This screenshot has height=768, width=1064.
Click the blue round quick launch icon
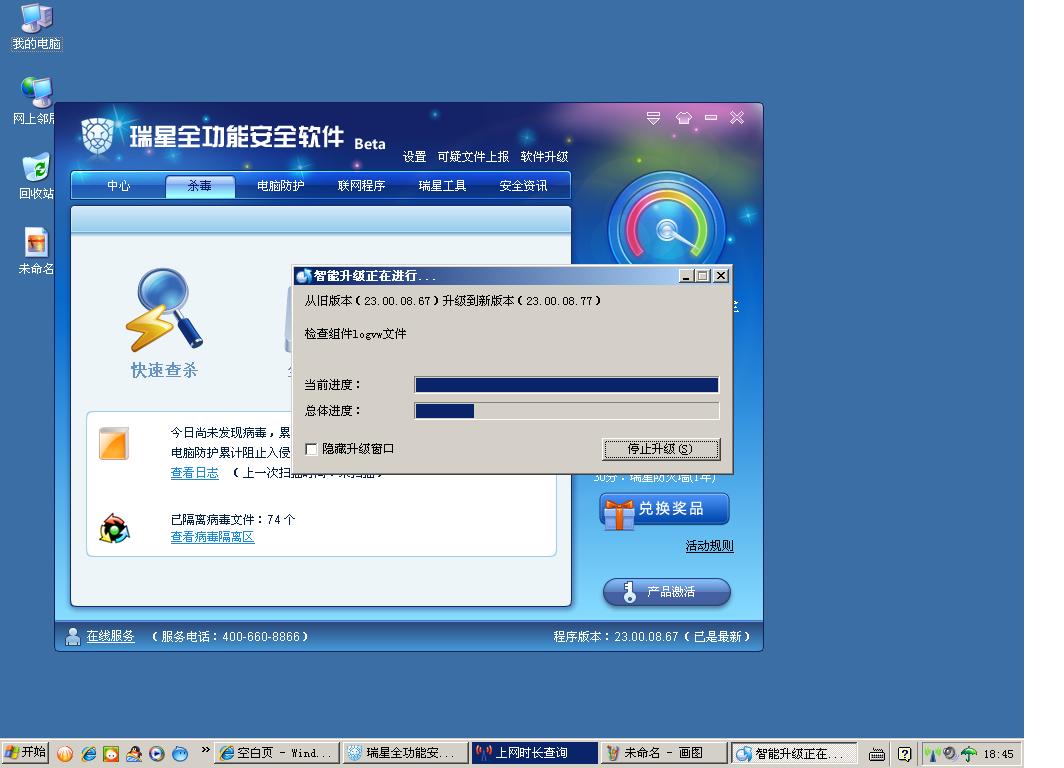point(180,754)
